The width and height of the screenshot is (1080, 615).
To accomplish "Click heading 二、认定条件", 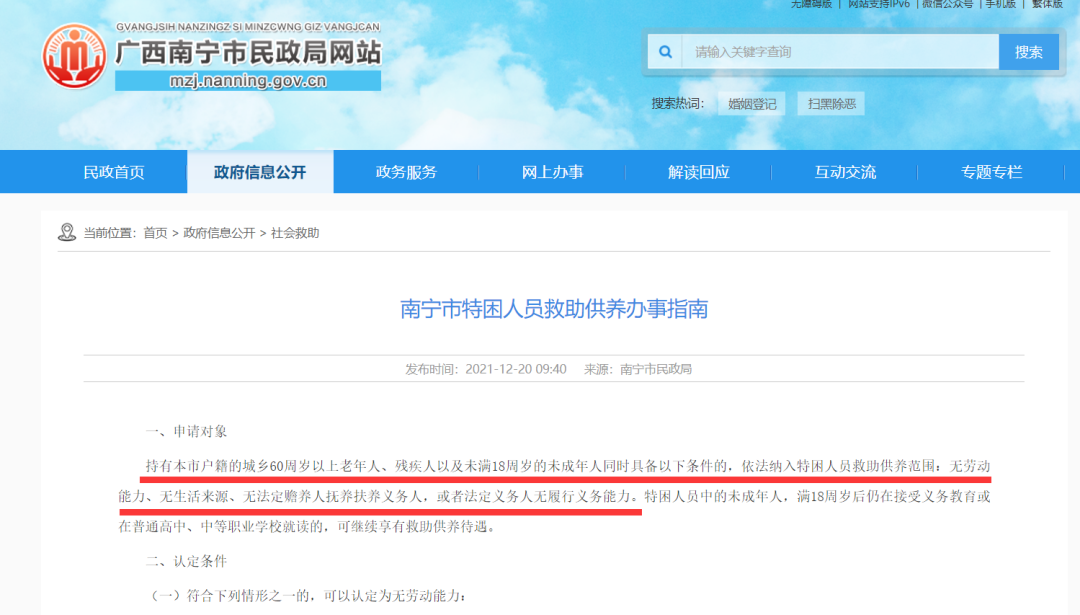I will [x=186, y=561].
